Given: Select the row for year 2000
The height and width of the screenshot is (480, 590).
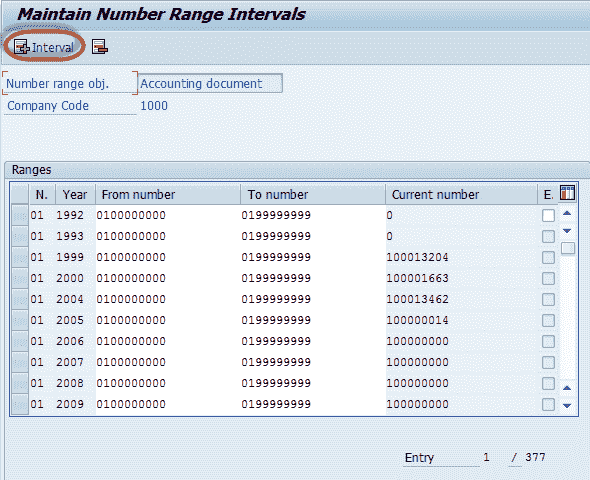Looking at the screenshot, I should coord(20,279).
